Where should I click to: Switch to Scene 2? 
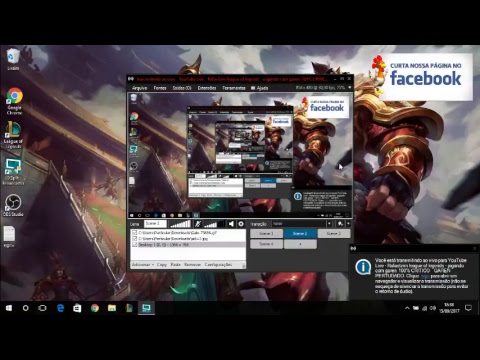coord(300,233)
